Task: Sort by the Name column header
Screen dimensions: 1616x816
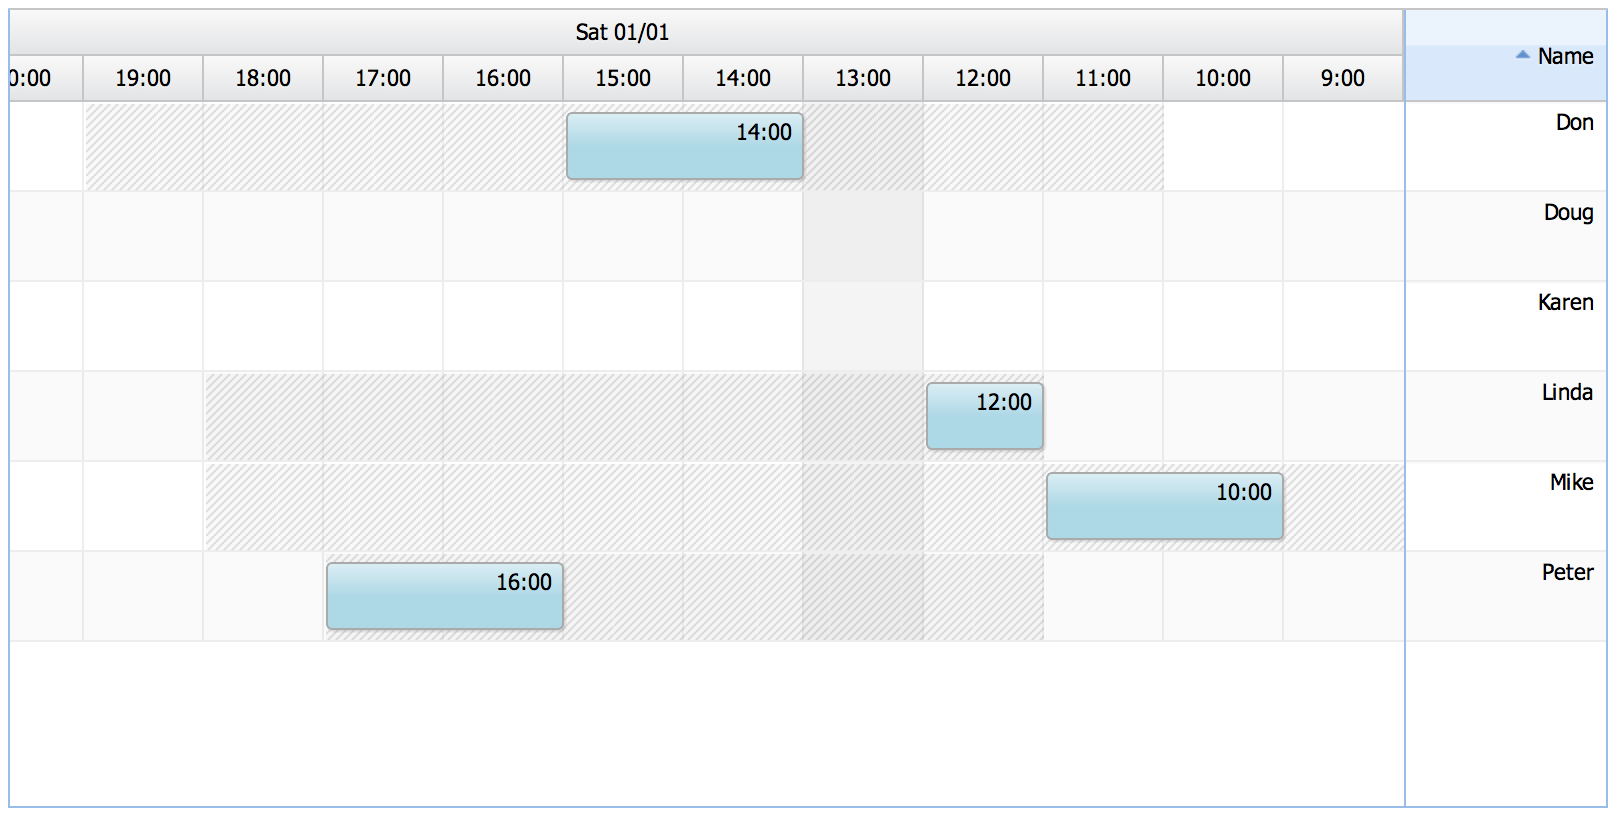Action: click(x=1506, y=56)
